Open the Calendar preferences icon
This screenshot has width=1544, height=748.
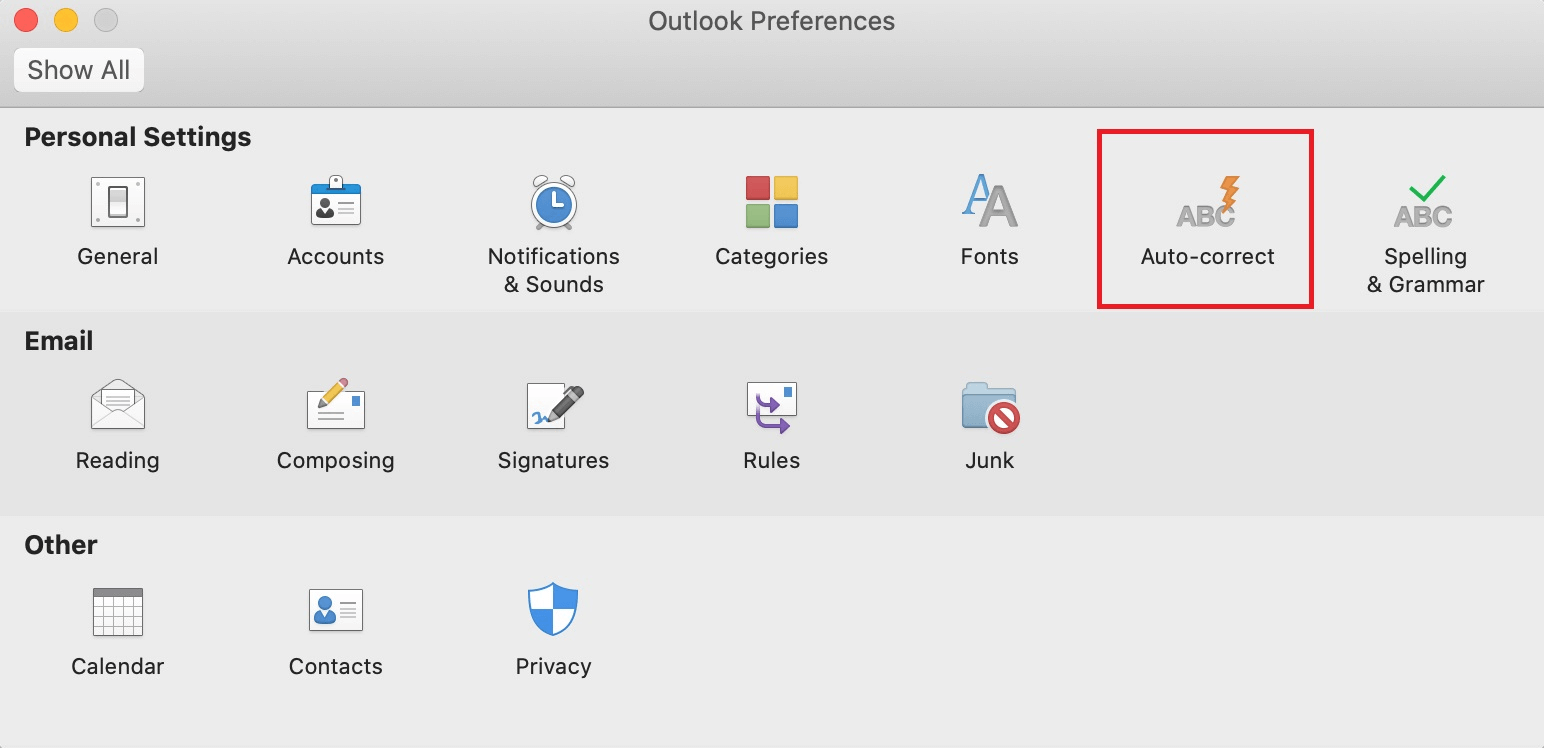point(118,612)
